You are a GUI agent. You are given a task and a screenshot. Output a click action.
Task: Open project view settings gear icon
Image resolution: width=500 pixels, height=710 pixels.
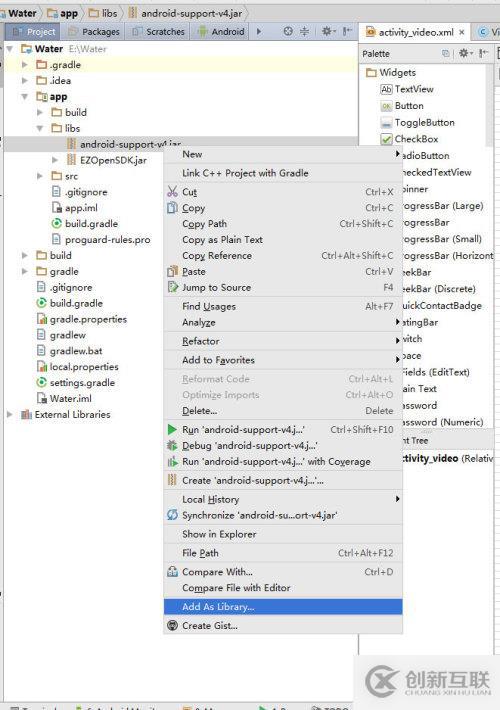pos(327,31)
